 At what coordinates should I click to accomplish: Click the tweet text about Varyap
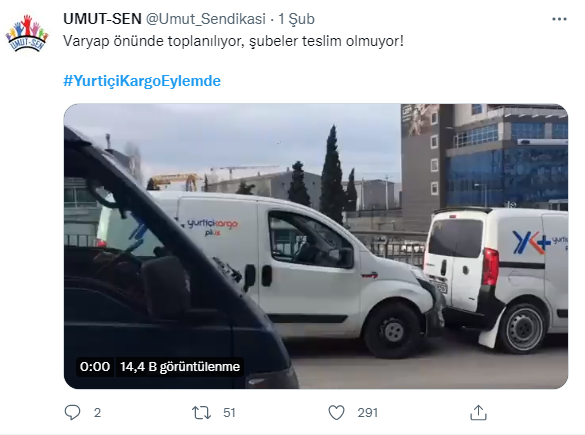click(234, 41)
